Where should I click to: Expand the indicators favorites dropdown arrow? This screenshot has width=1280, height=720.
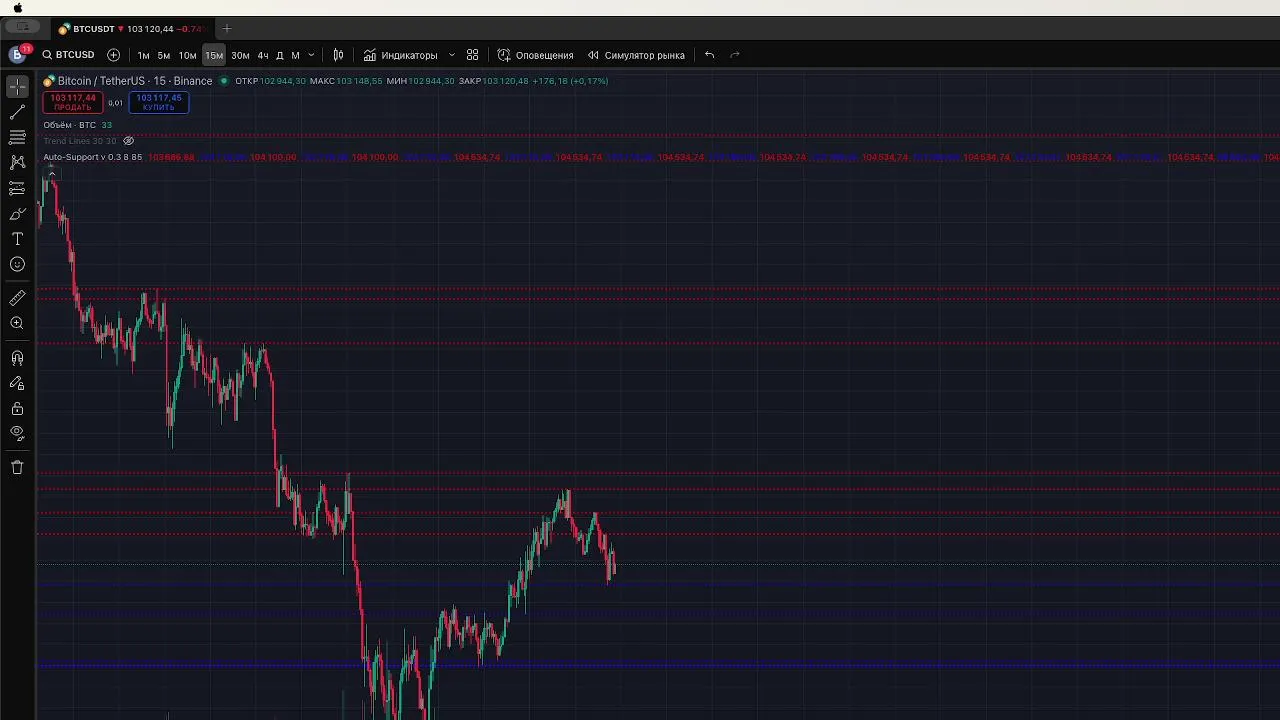452,55
